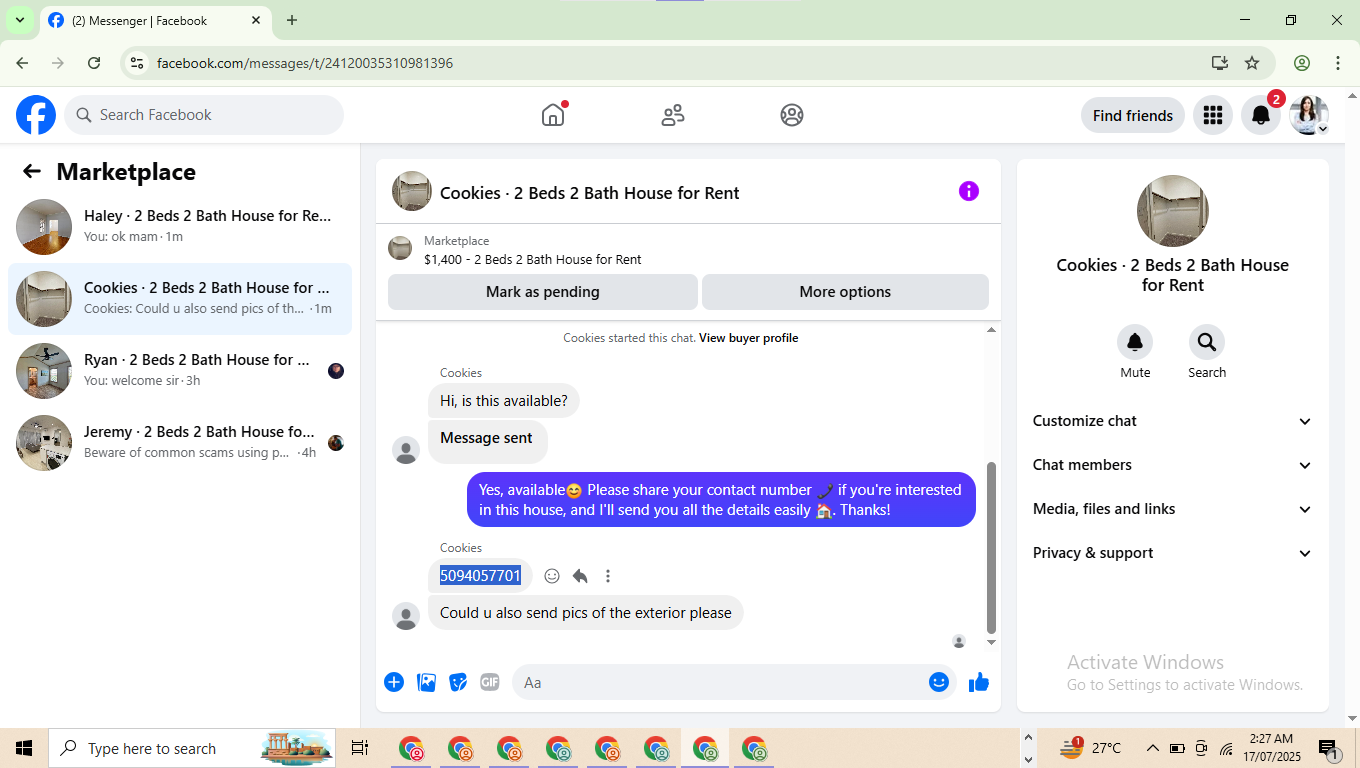Send a thumbs-up like
This screenshot has height=768, width=1360.
tap(979, 682)
